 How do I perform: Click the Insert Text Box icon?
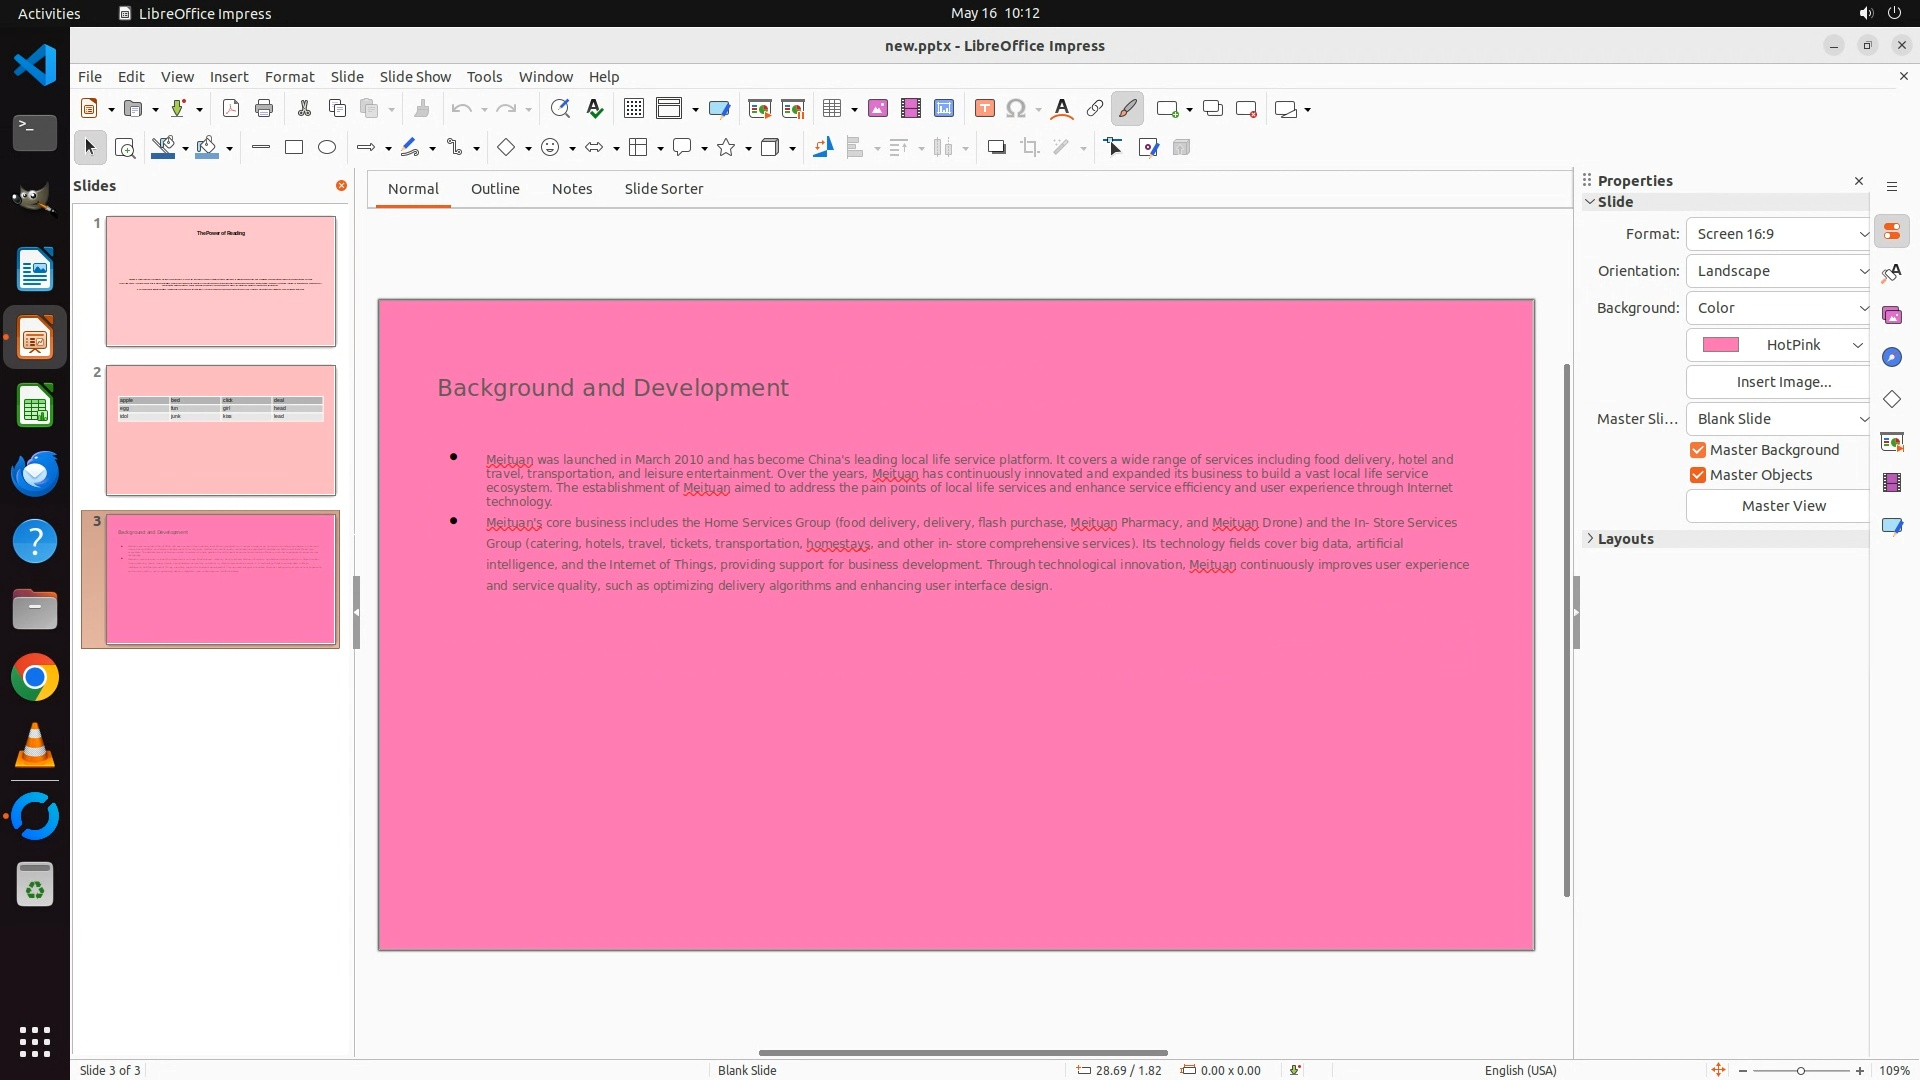984,109
